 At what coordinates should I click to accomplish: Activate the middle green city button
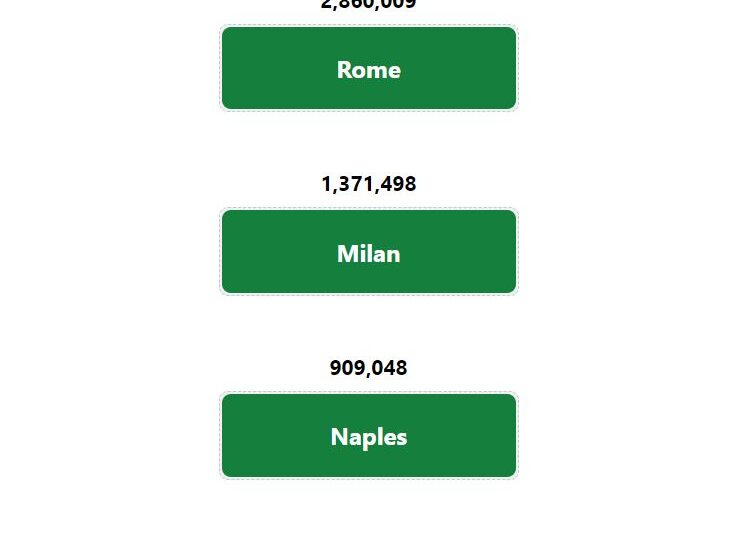click(369, 252)
